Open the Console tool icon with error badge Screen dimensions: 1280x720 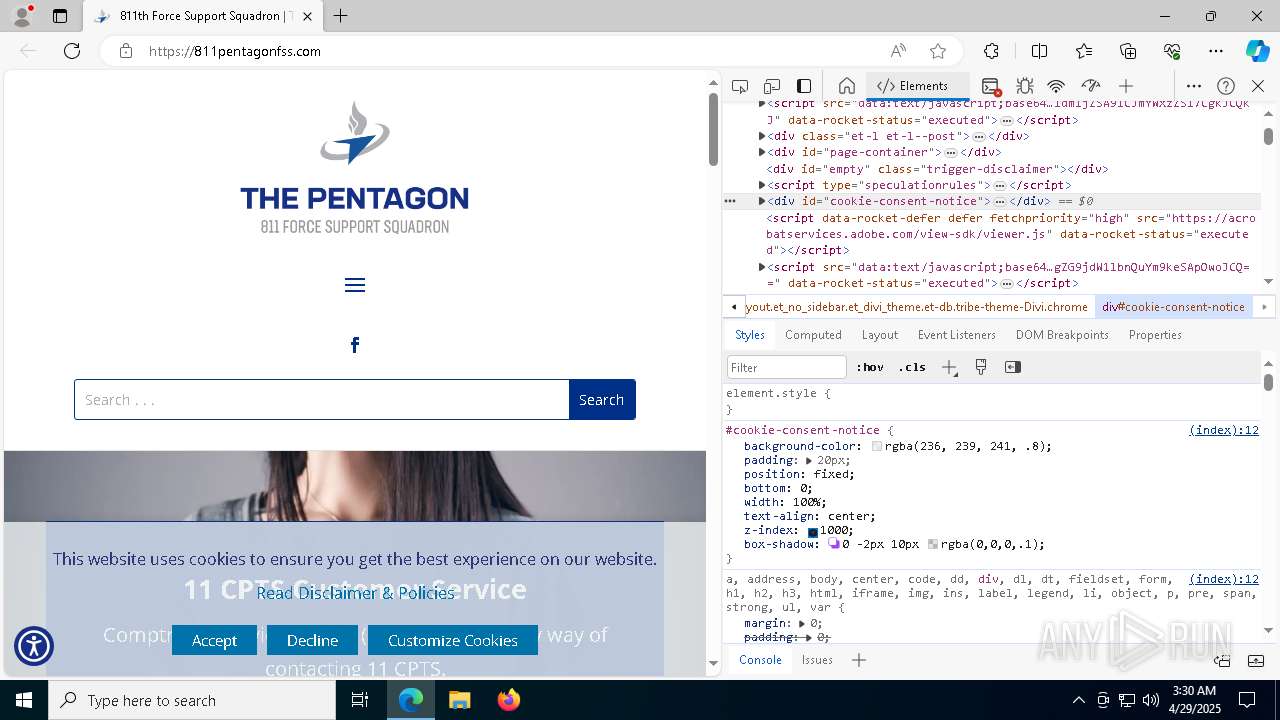(x=991, y=86)
